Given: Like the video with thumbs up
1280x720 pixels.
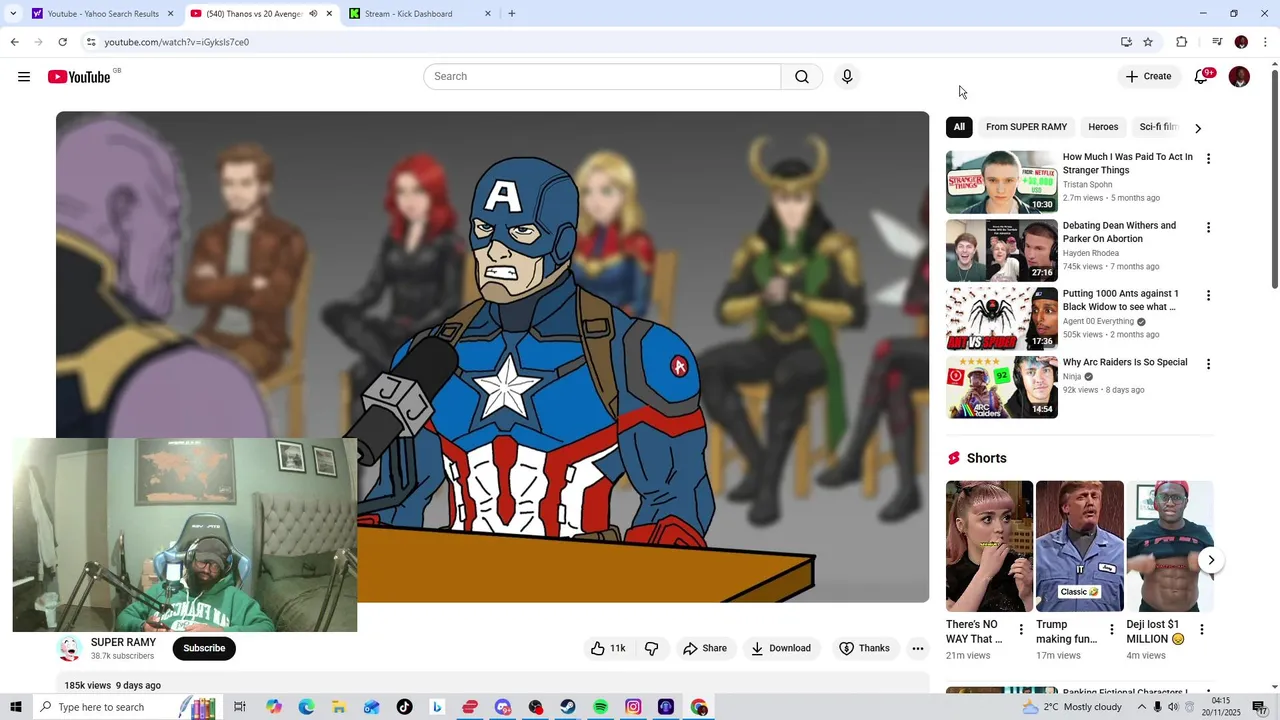Looking at the screenshot, I should pos(608,648).
